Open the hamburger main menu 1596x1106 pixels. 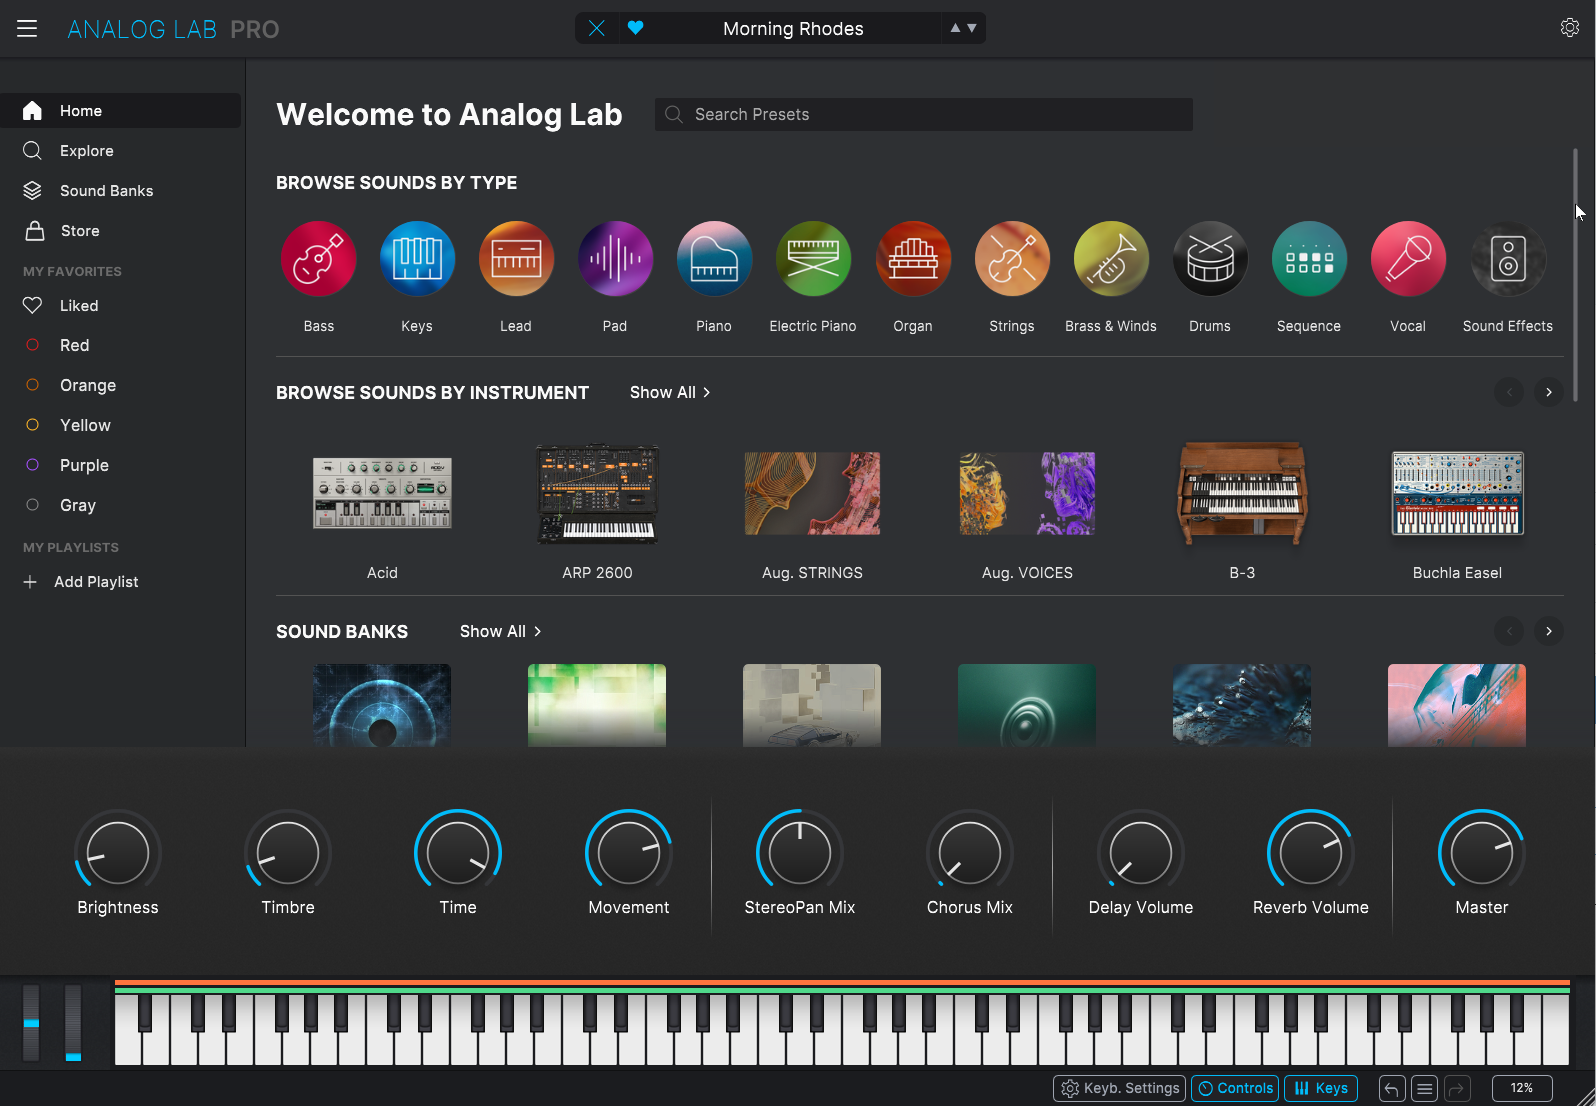[x=27, y=29]
